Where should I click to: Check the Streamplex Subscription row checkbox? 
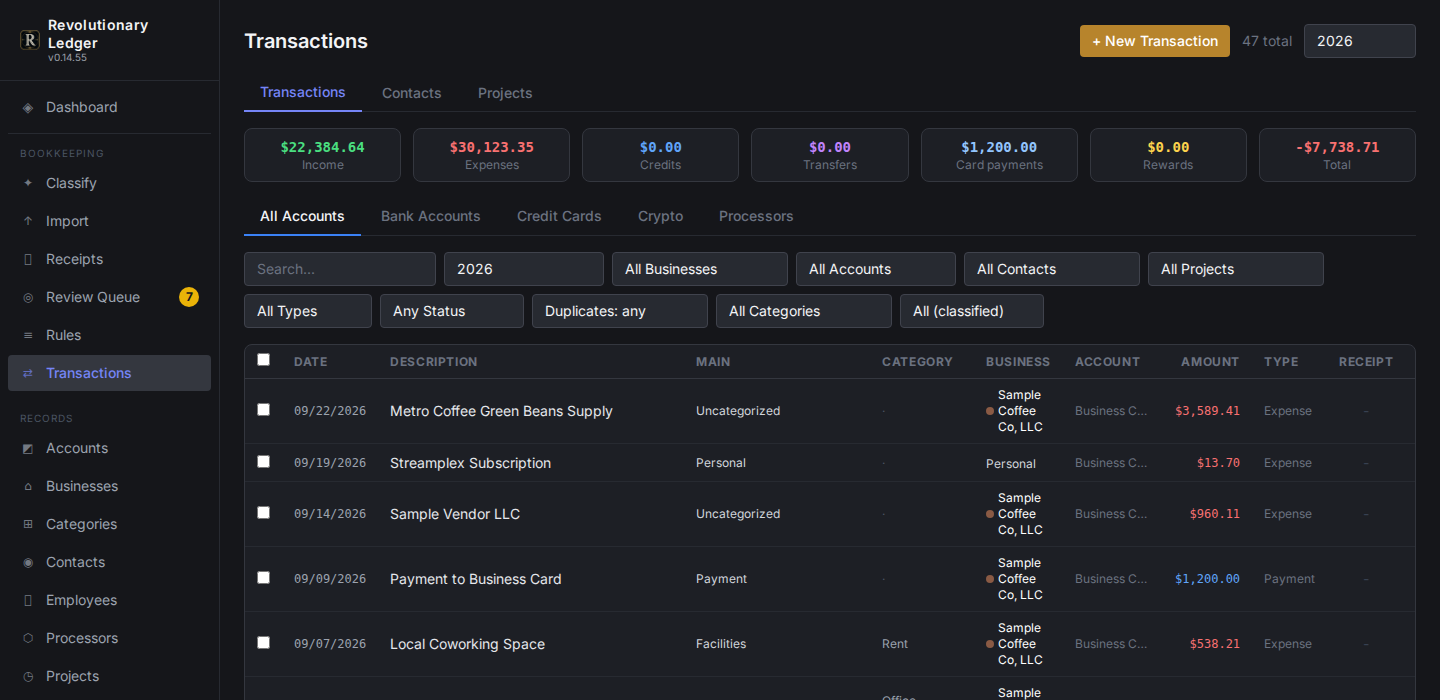263,462
